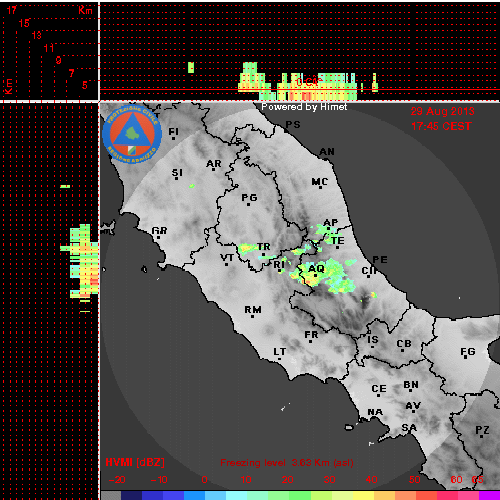The height and width of the screenshot is (500, 500).
Task: Click the PG city label
Action: pos(249,198)
